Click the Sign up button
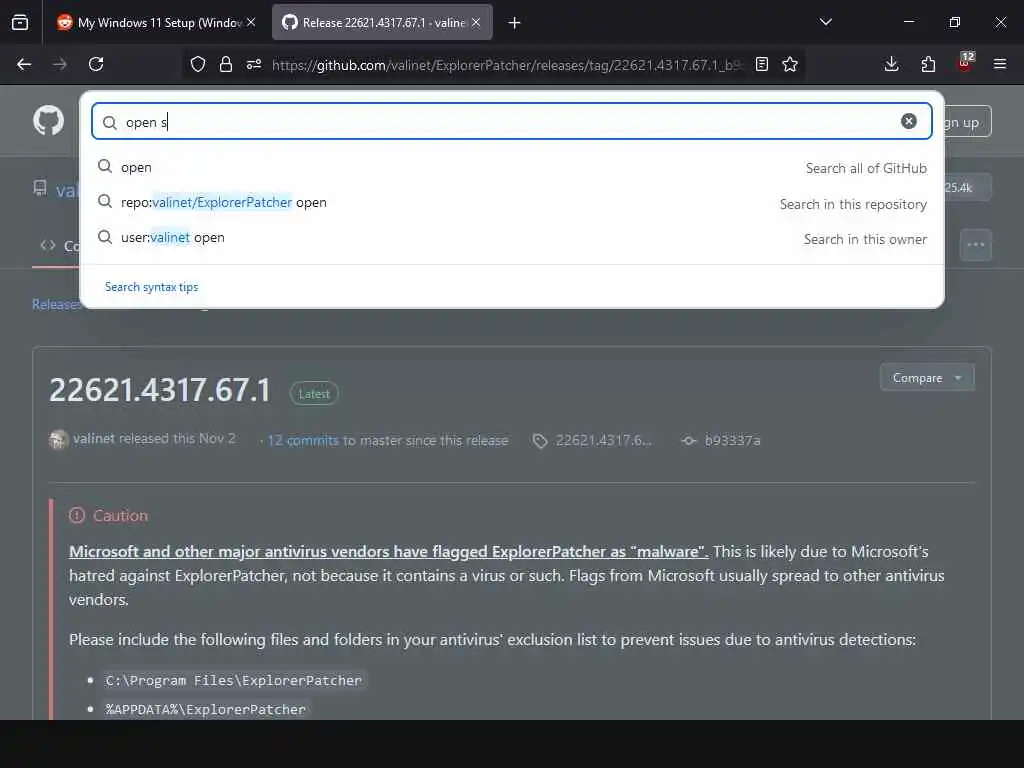The height and width of the screenshot is (768, 1024). tap(968, 122)
